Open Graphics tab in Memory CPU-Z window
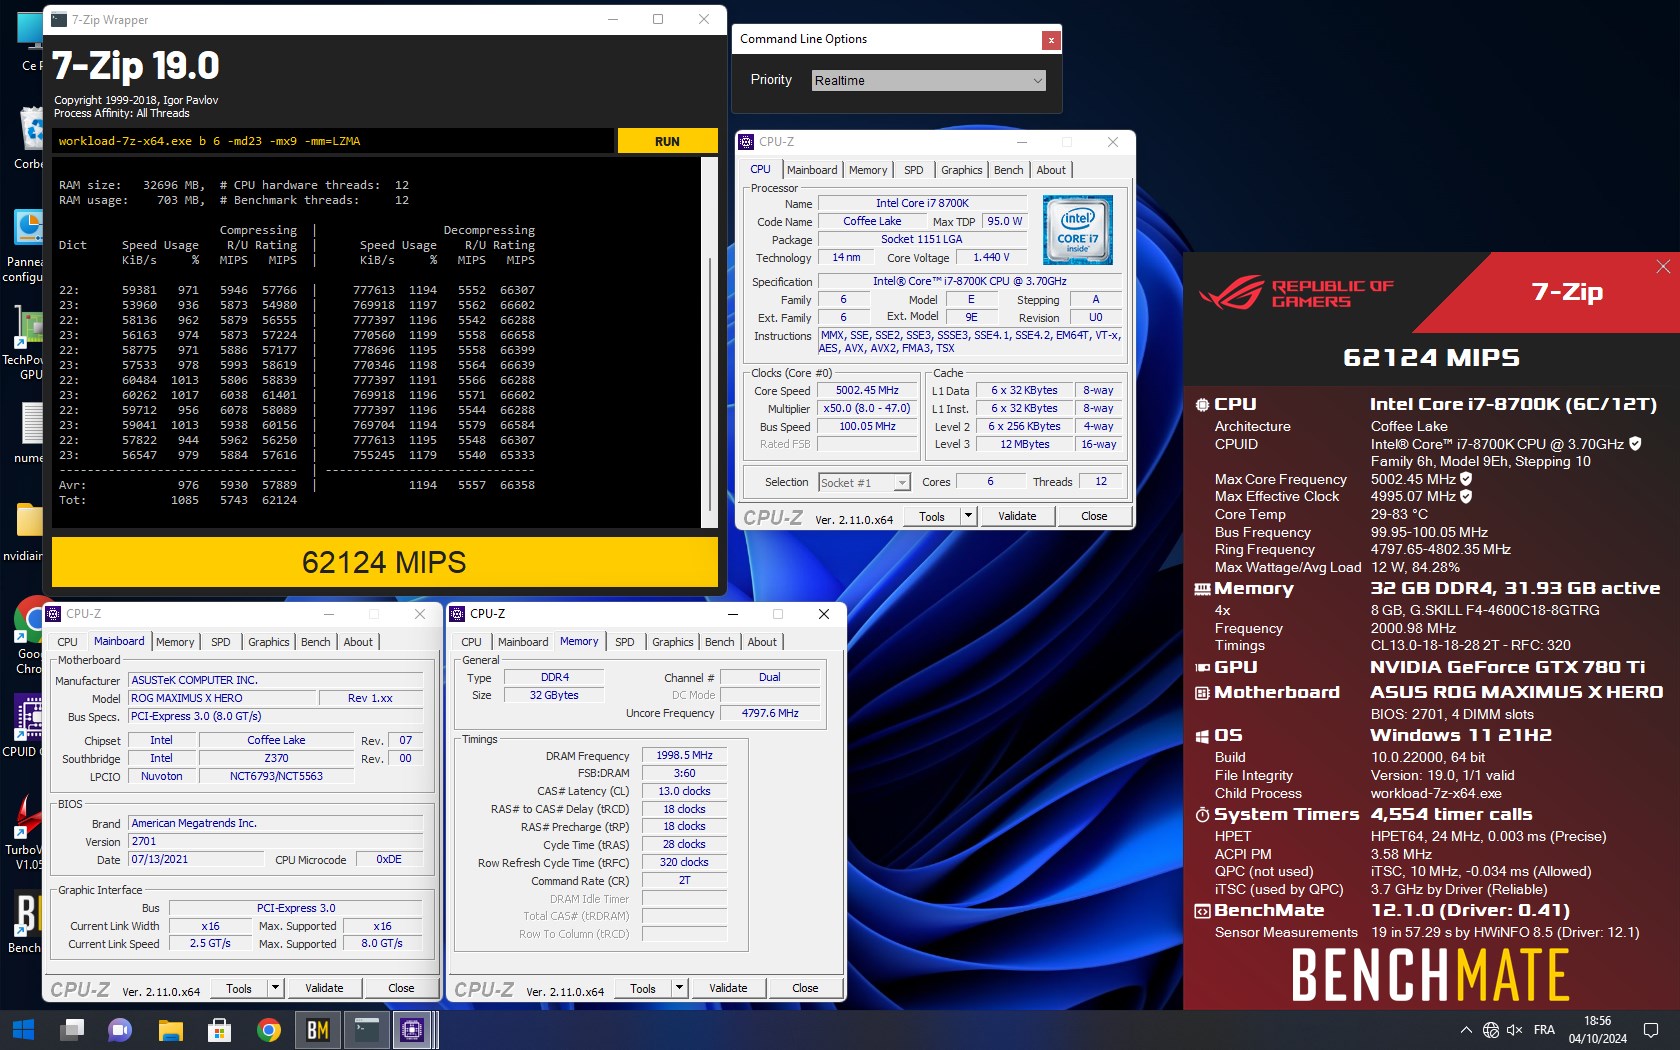 (x=673, y=642)
